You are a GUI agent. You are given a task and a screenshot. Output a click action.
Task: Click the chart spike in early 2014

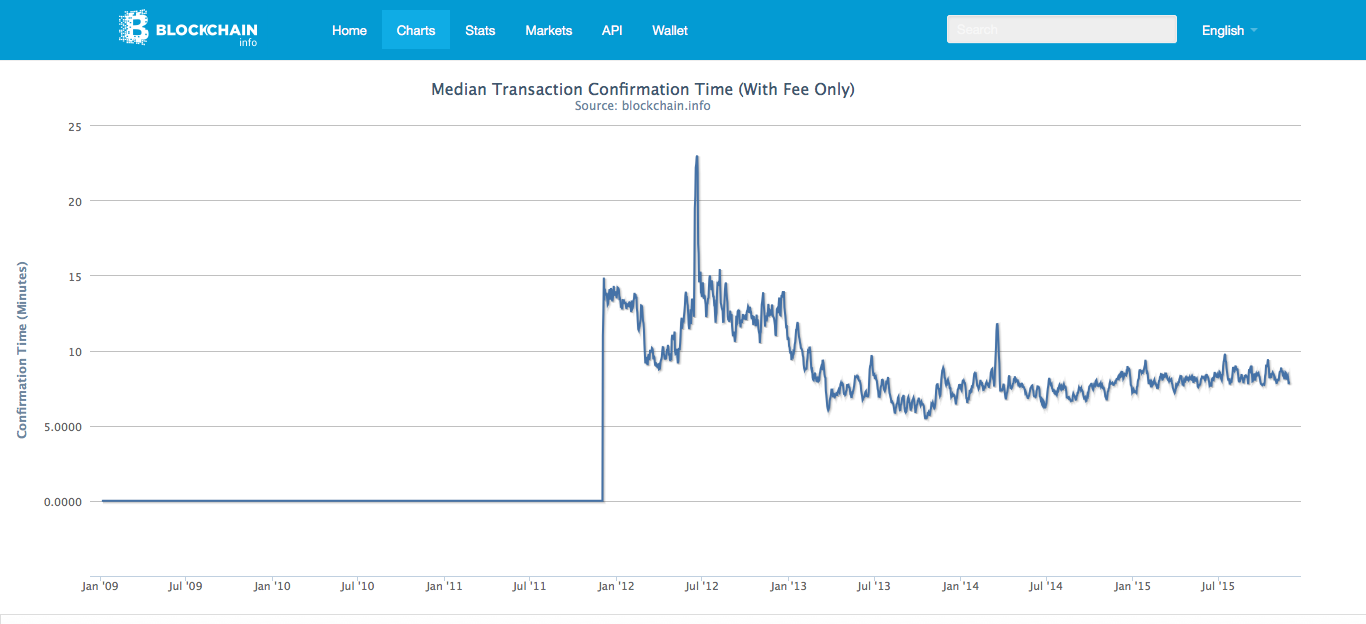pos(997,325)
